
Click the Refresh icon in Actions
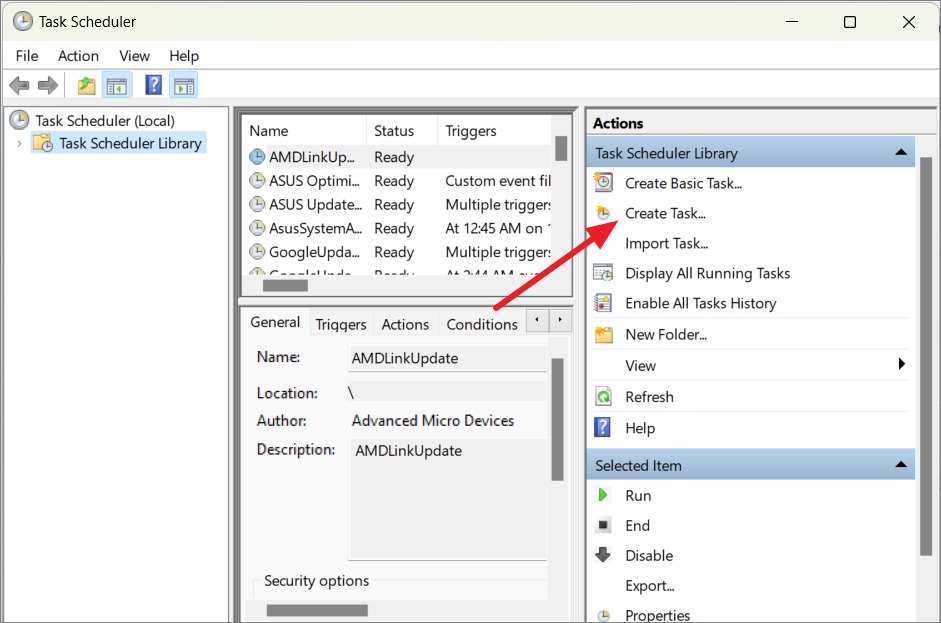[x=603, y=396]
